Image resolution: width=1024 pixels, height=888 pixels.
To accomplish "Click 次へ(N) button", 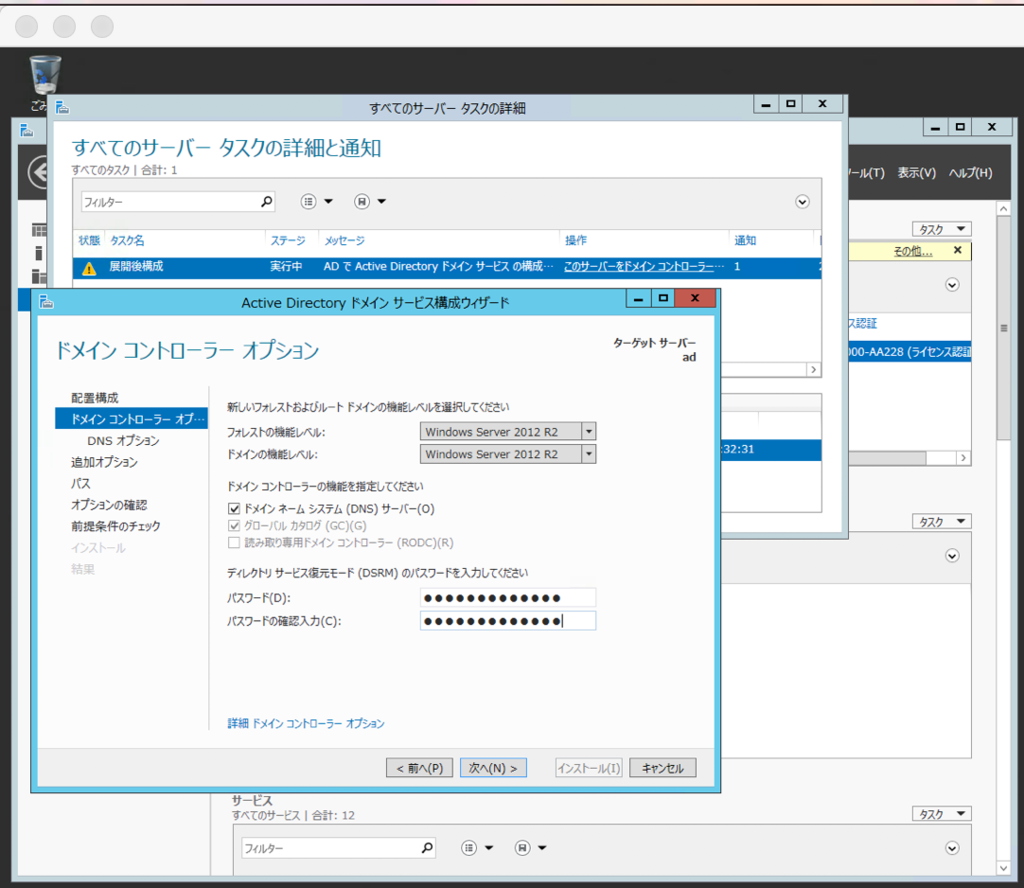I will [493, 768].
